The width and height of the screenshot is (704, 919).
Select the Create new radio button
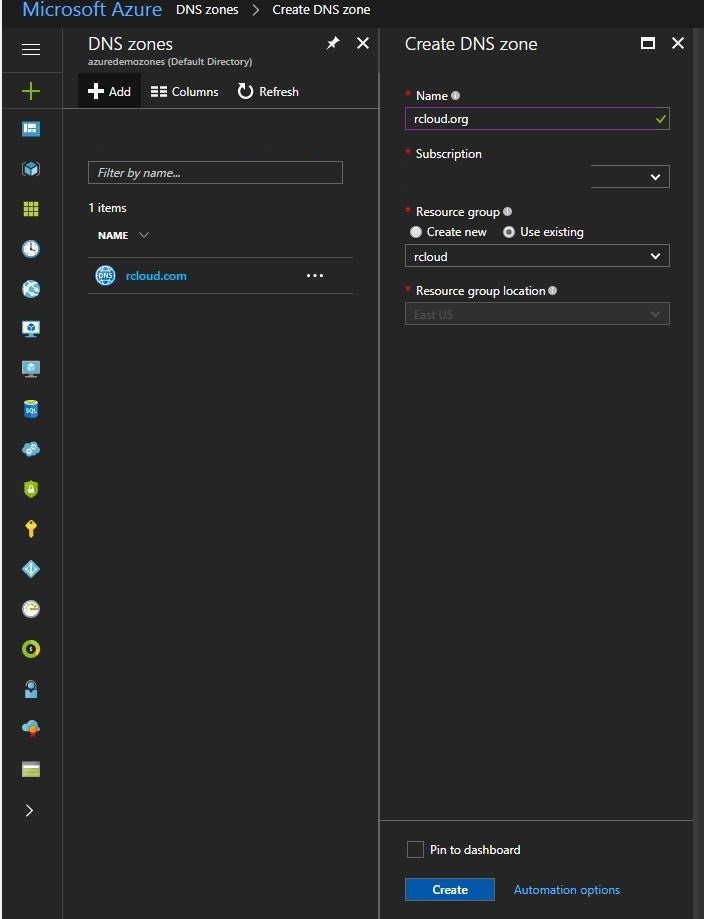pyautogui.click(x=416, y=232)
